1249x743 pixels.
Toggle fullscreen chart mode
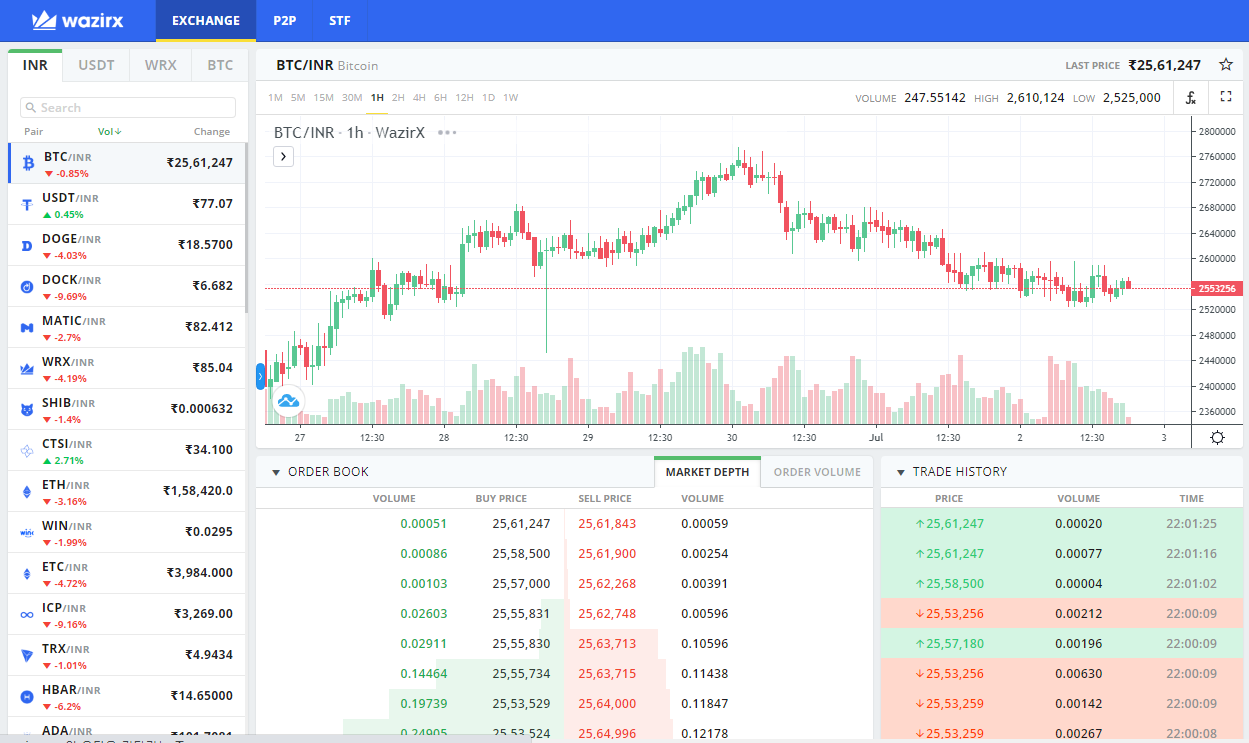pyautogui.click(x=1226, y=97)
